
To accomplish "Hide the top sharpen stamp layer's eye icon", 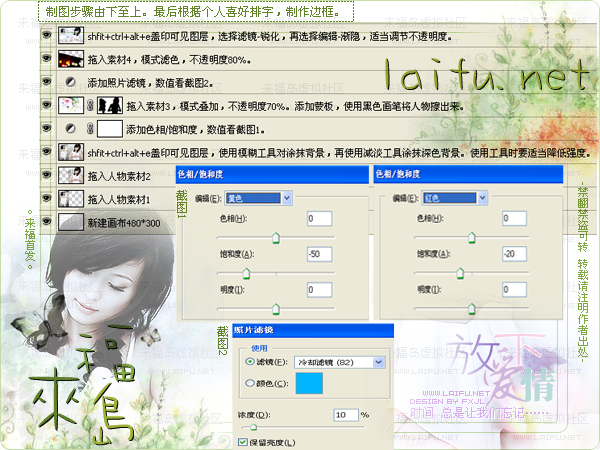I will pyautogui.click(x=47, y=35).
